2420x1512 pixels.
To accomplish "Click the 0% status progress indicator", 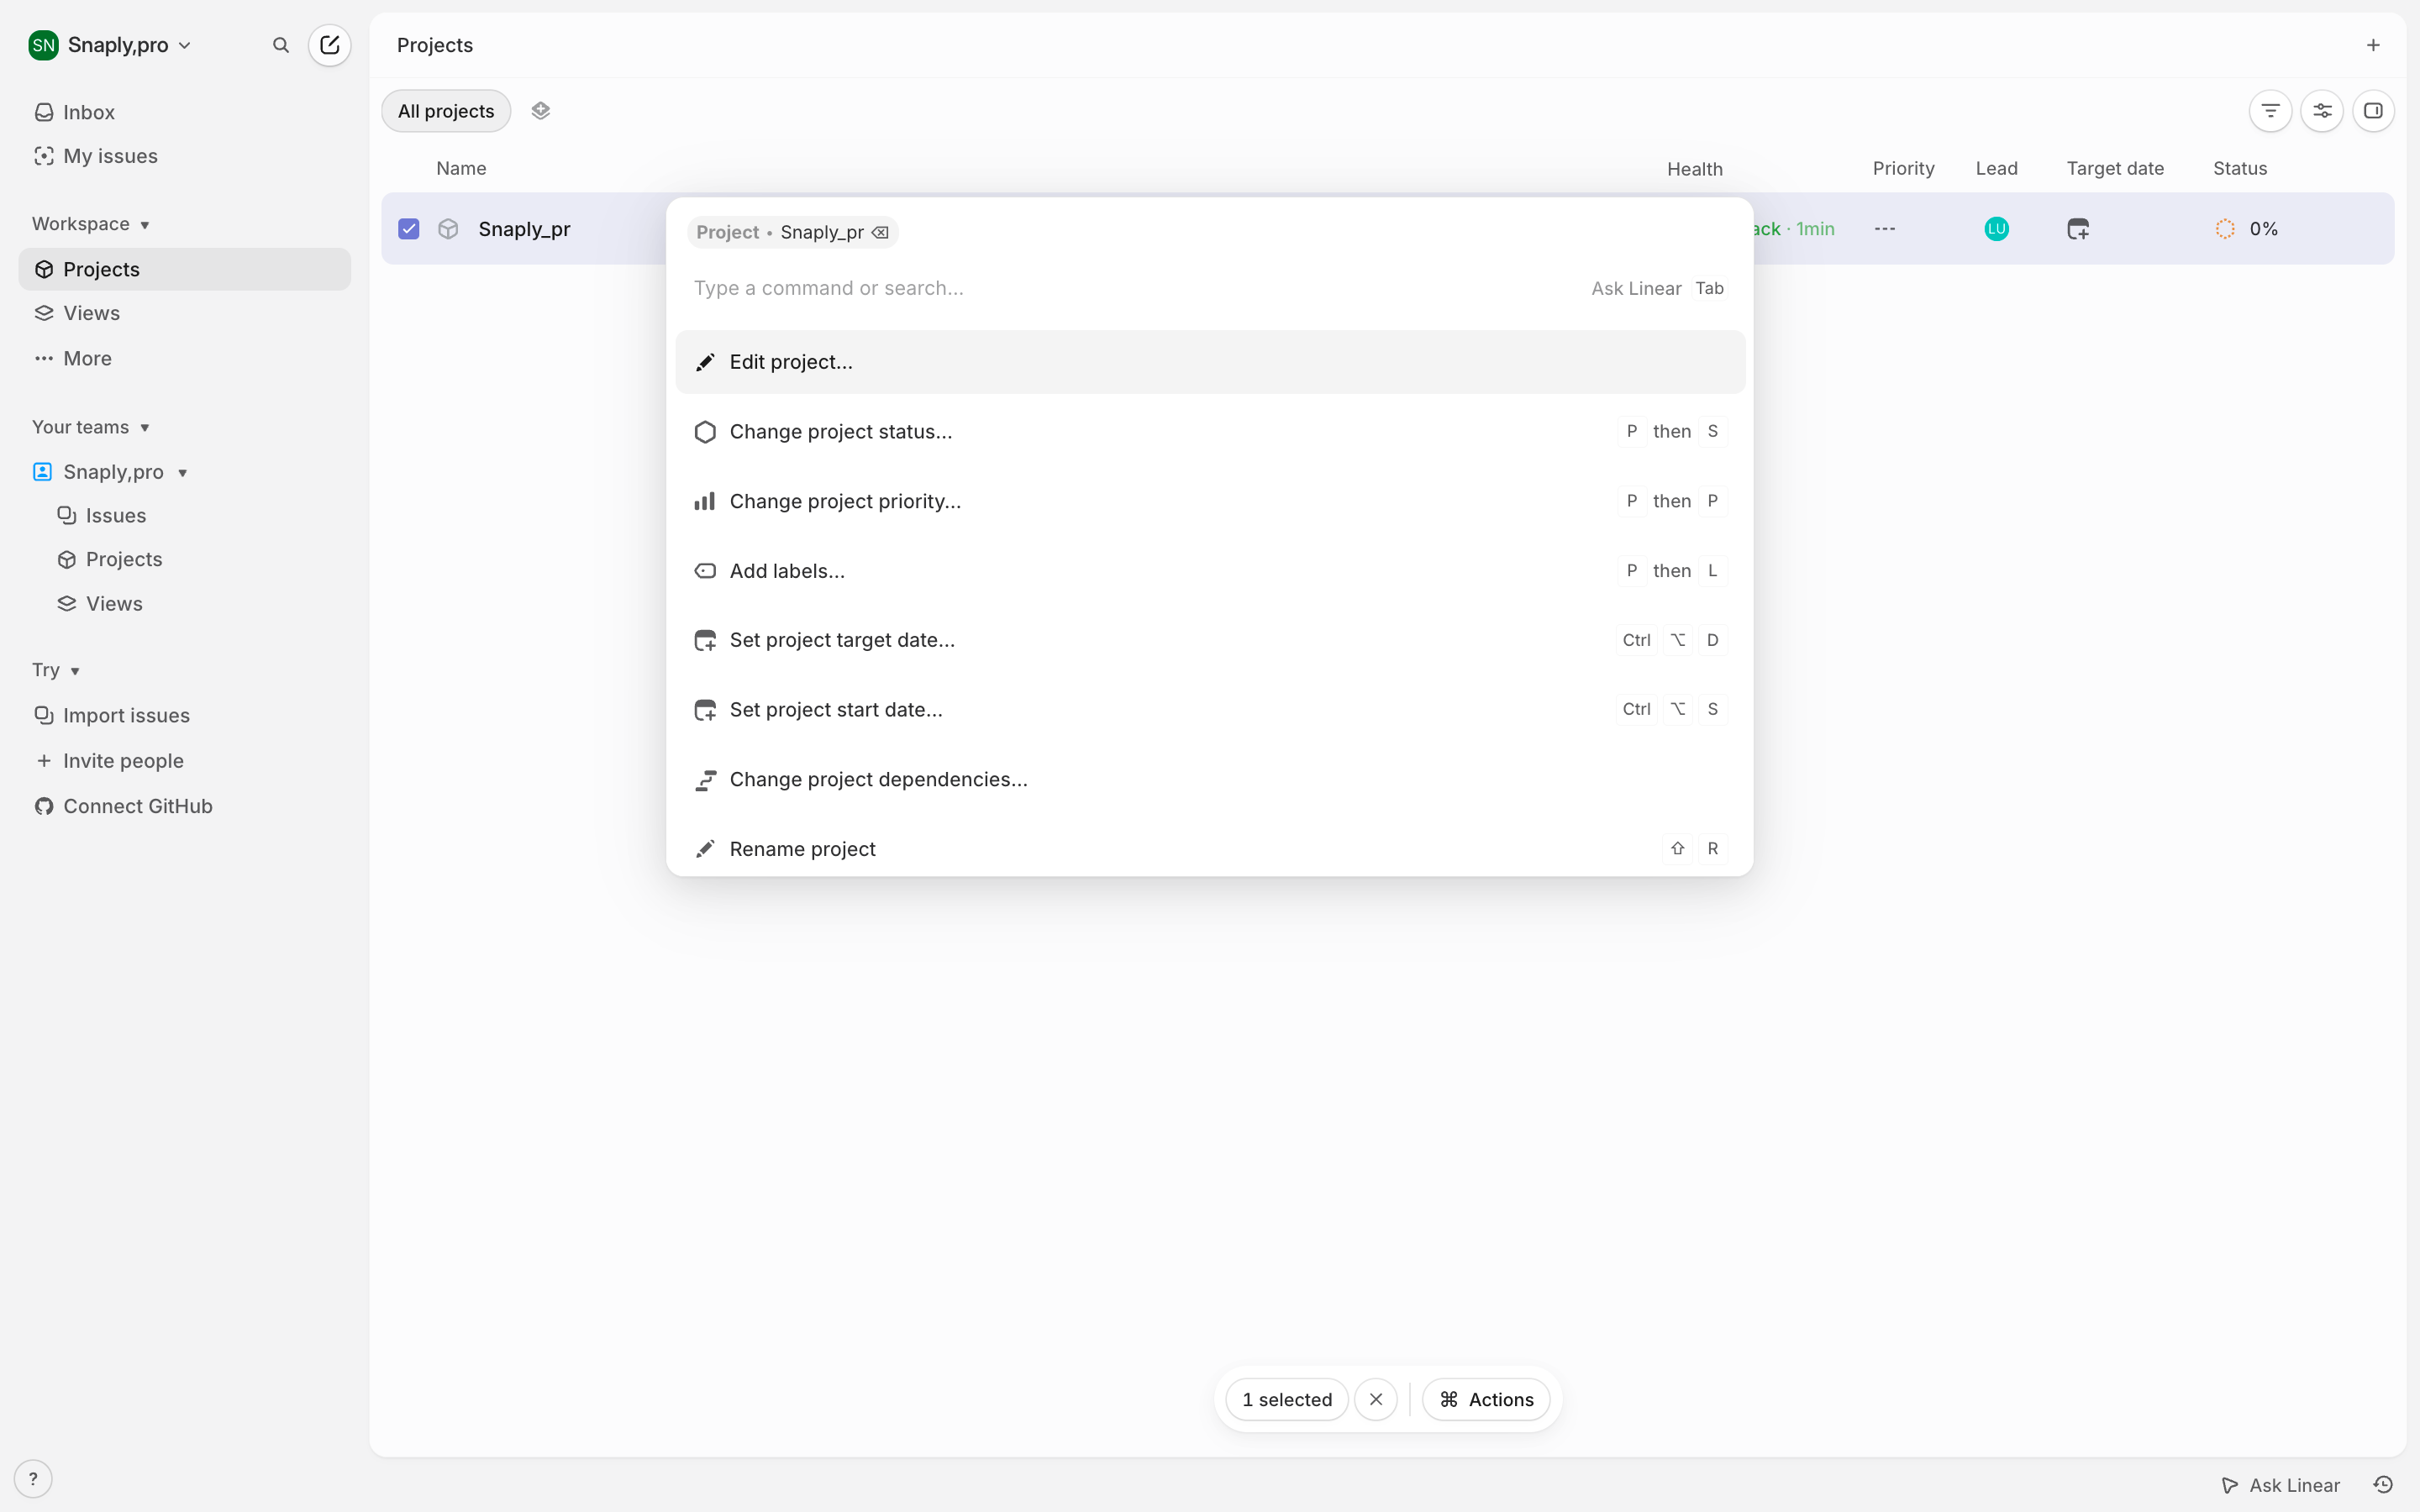I will tap(2246, 229).
